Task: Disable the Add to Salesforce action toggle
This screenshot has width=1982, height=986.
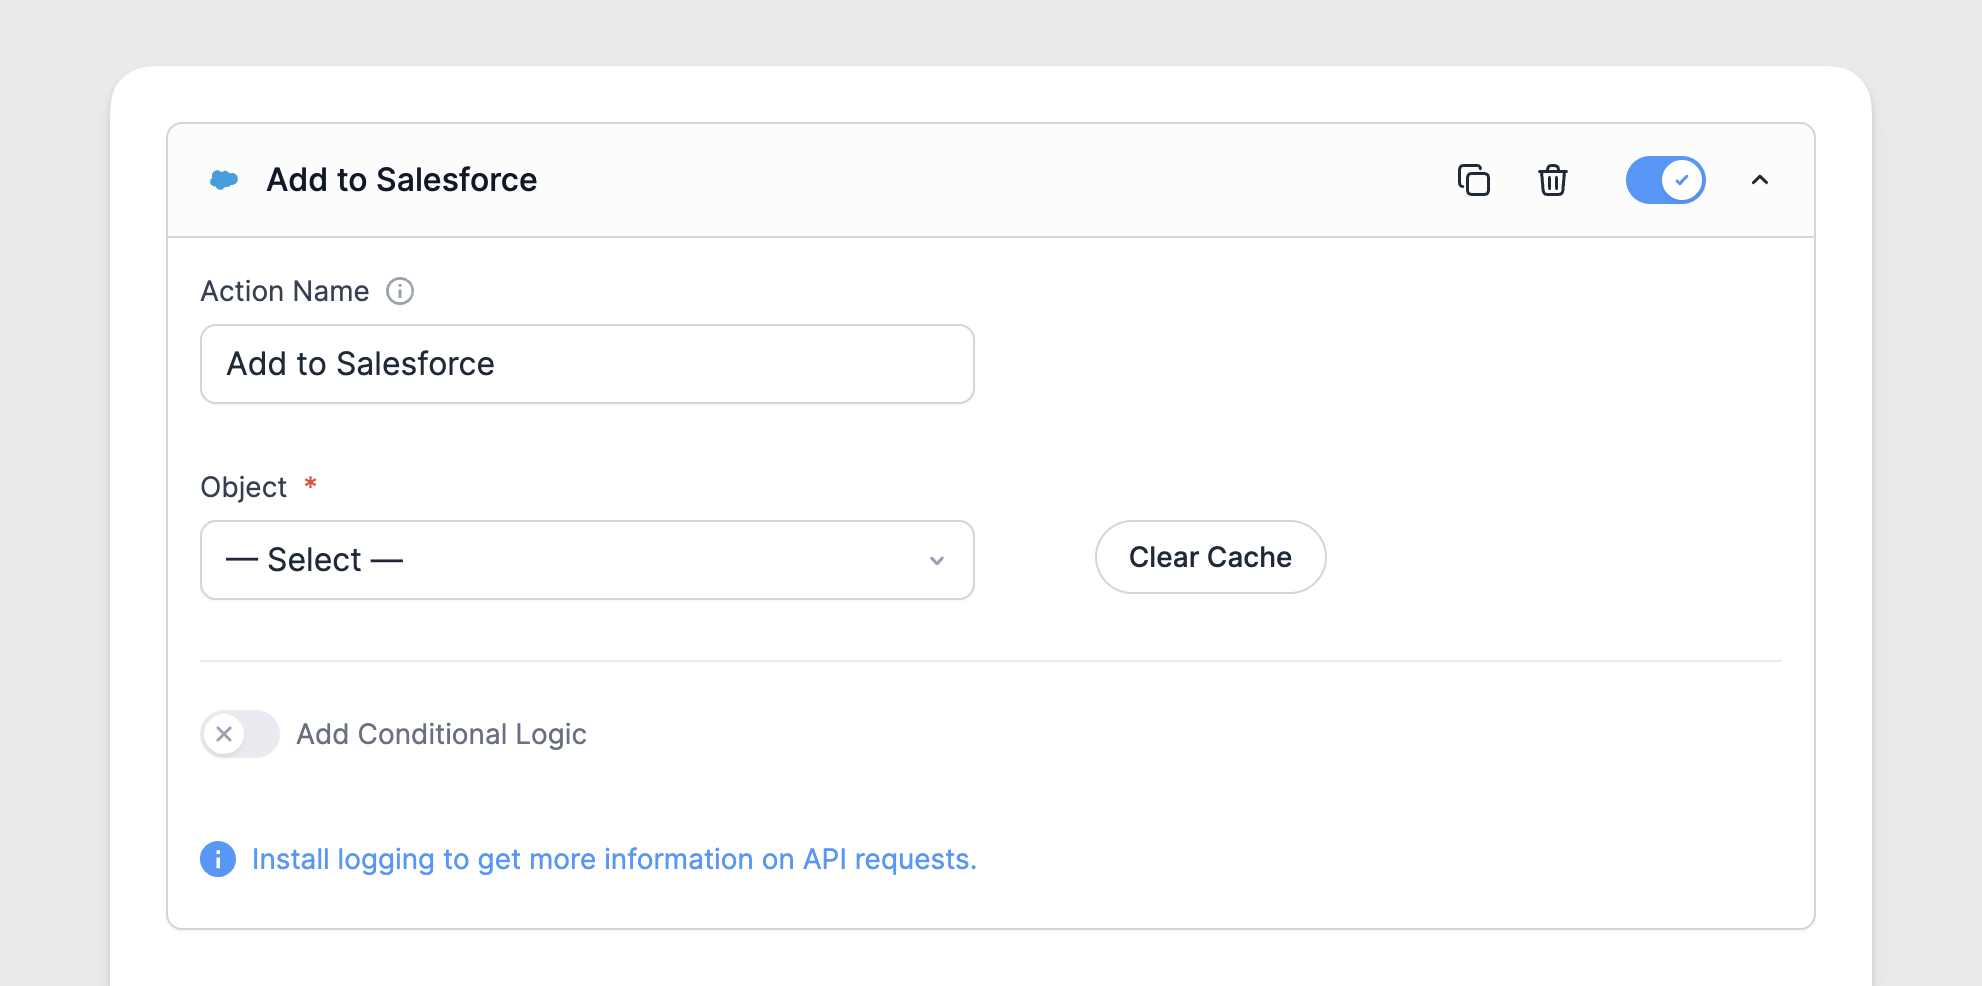Action: pyautogui.click(x=1665, y=180)
